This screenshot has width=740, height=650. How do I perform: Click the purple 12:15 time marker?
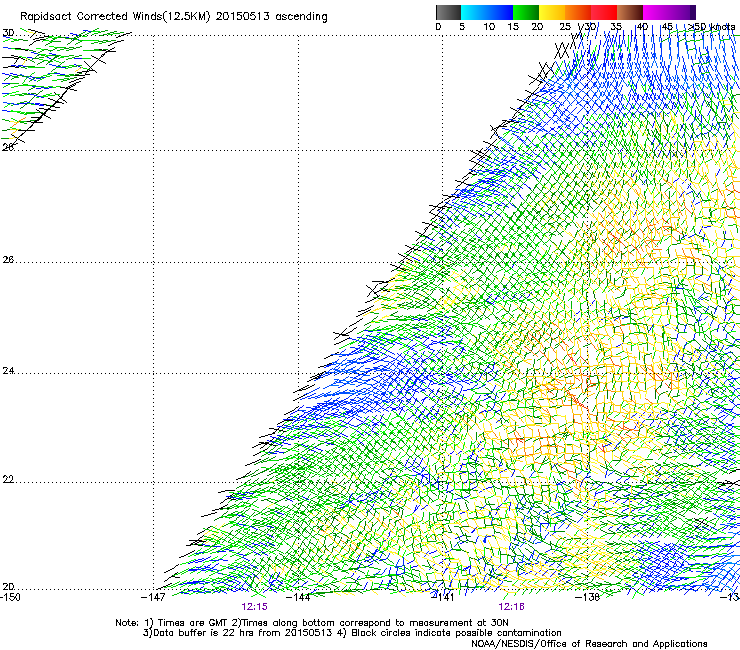coord(254,607)
